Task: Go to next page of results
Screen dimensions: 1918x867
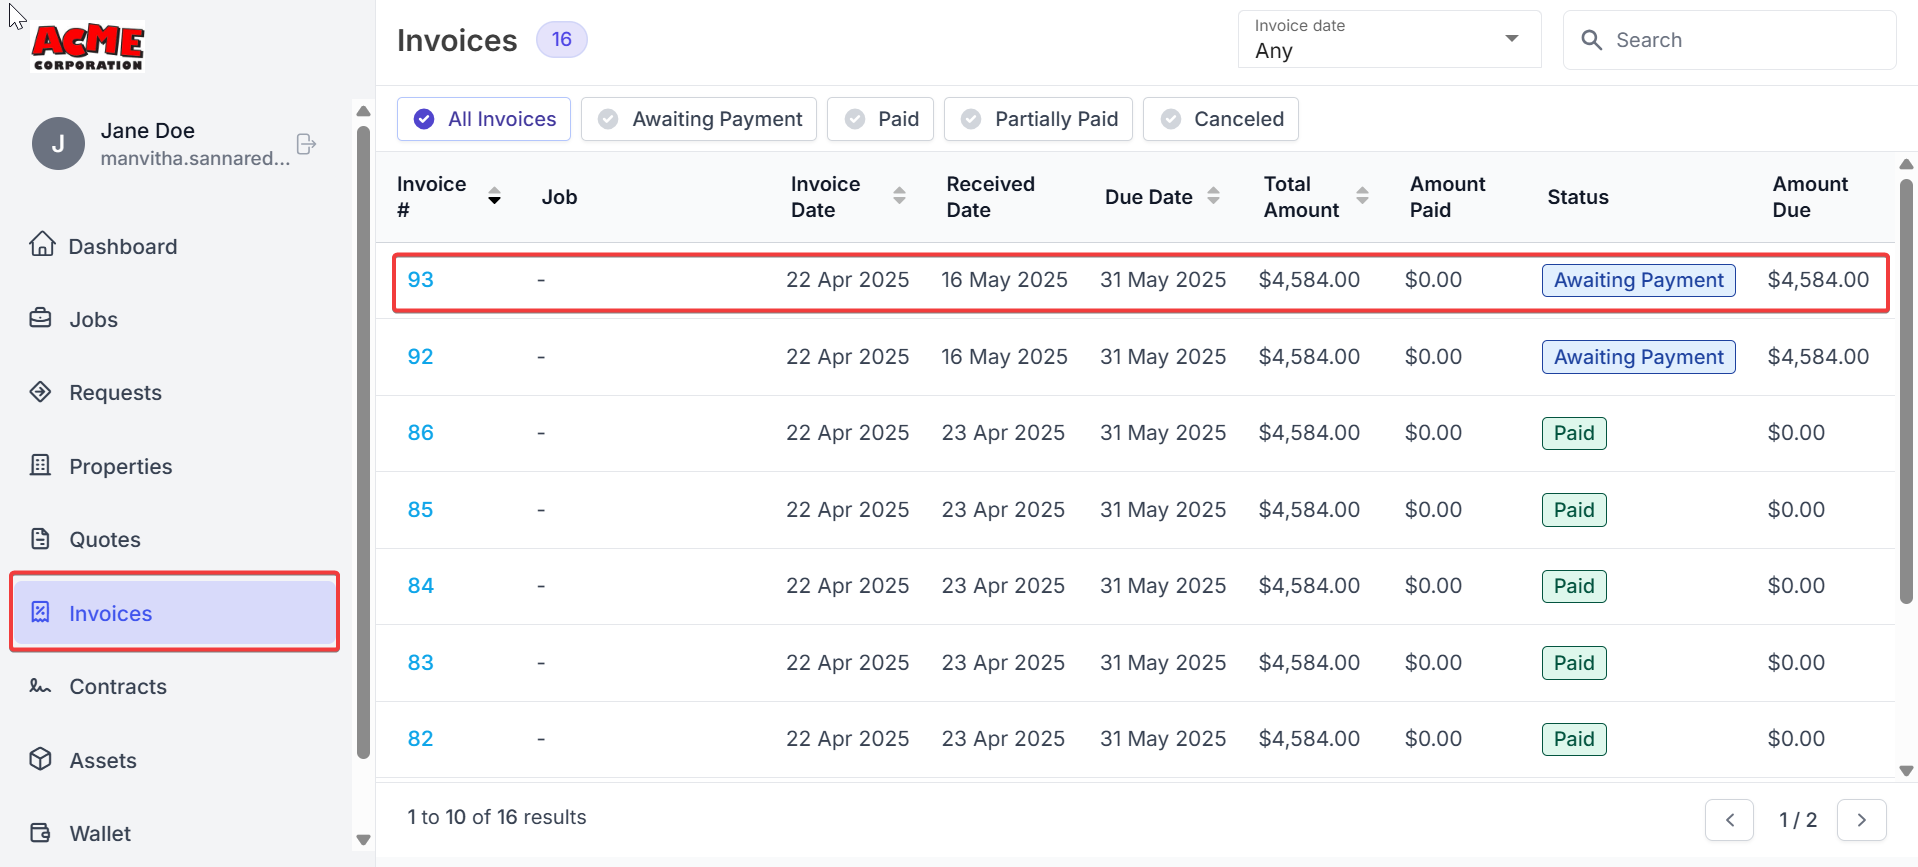Action: tap(1861, 820)
